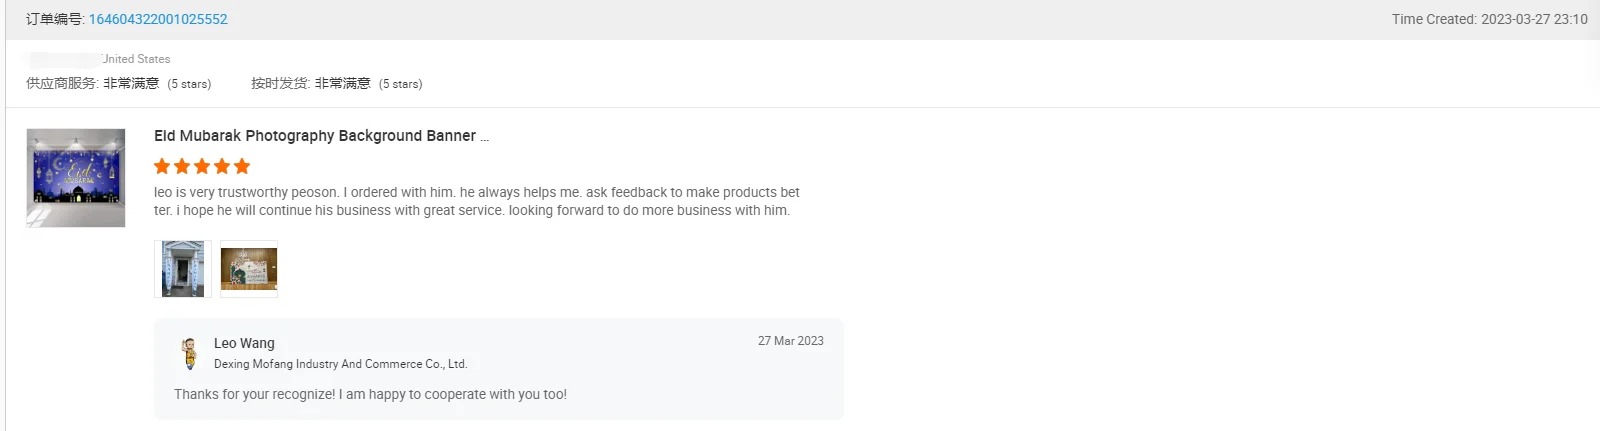The image size is (1600, 431).
Task: Click the Eid Mubarak banner product thumbnail
Action: 76,178
